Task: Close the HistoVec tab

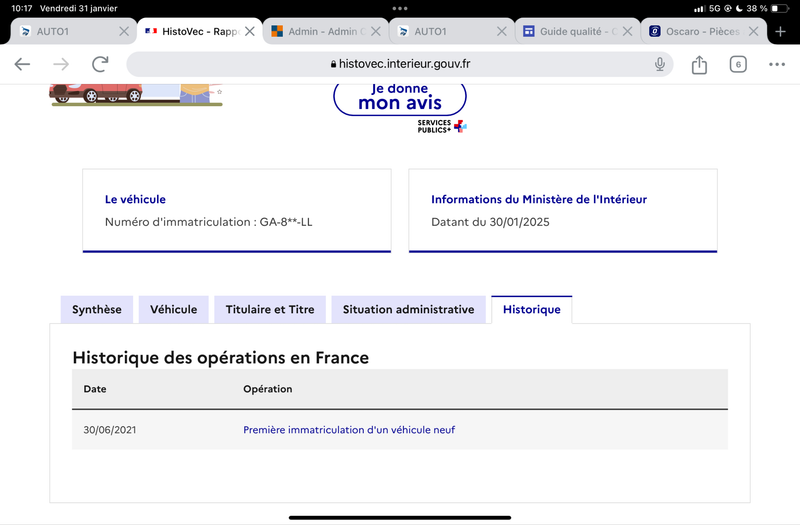Action: coord(249,32)
